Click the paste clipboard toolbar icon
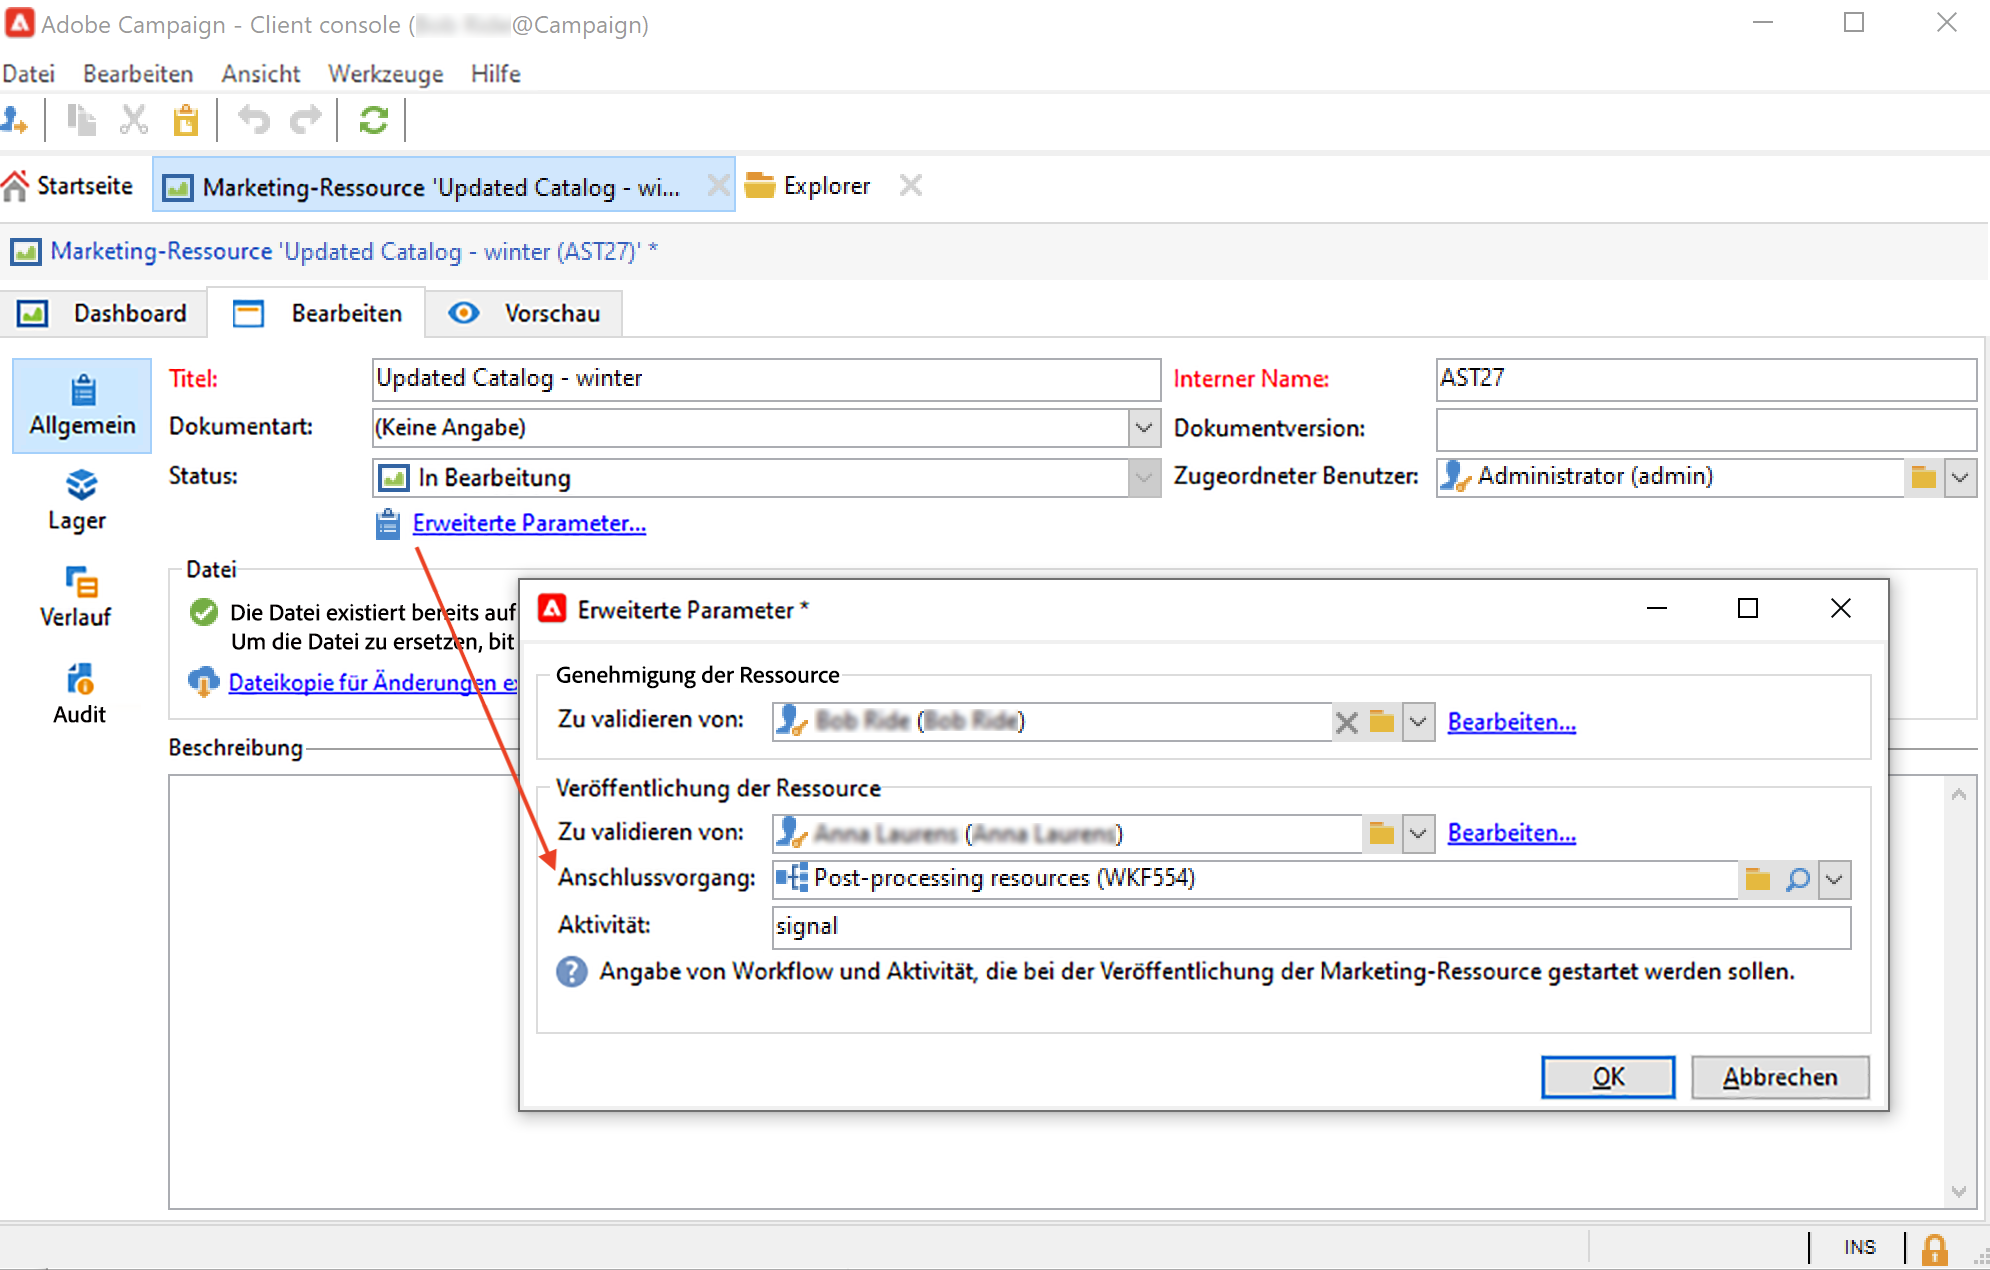This screenshot has height=1270, width=1990. [x=186, y=121]
